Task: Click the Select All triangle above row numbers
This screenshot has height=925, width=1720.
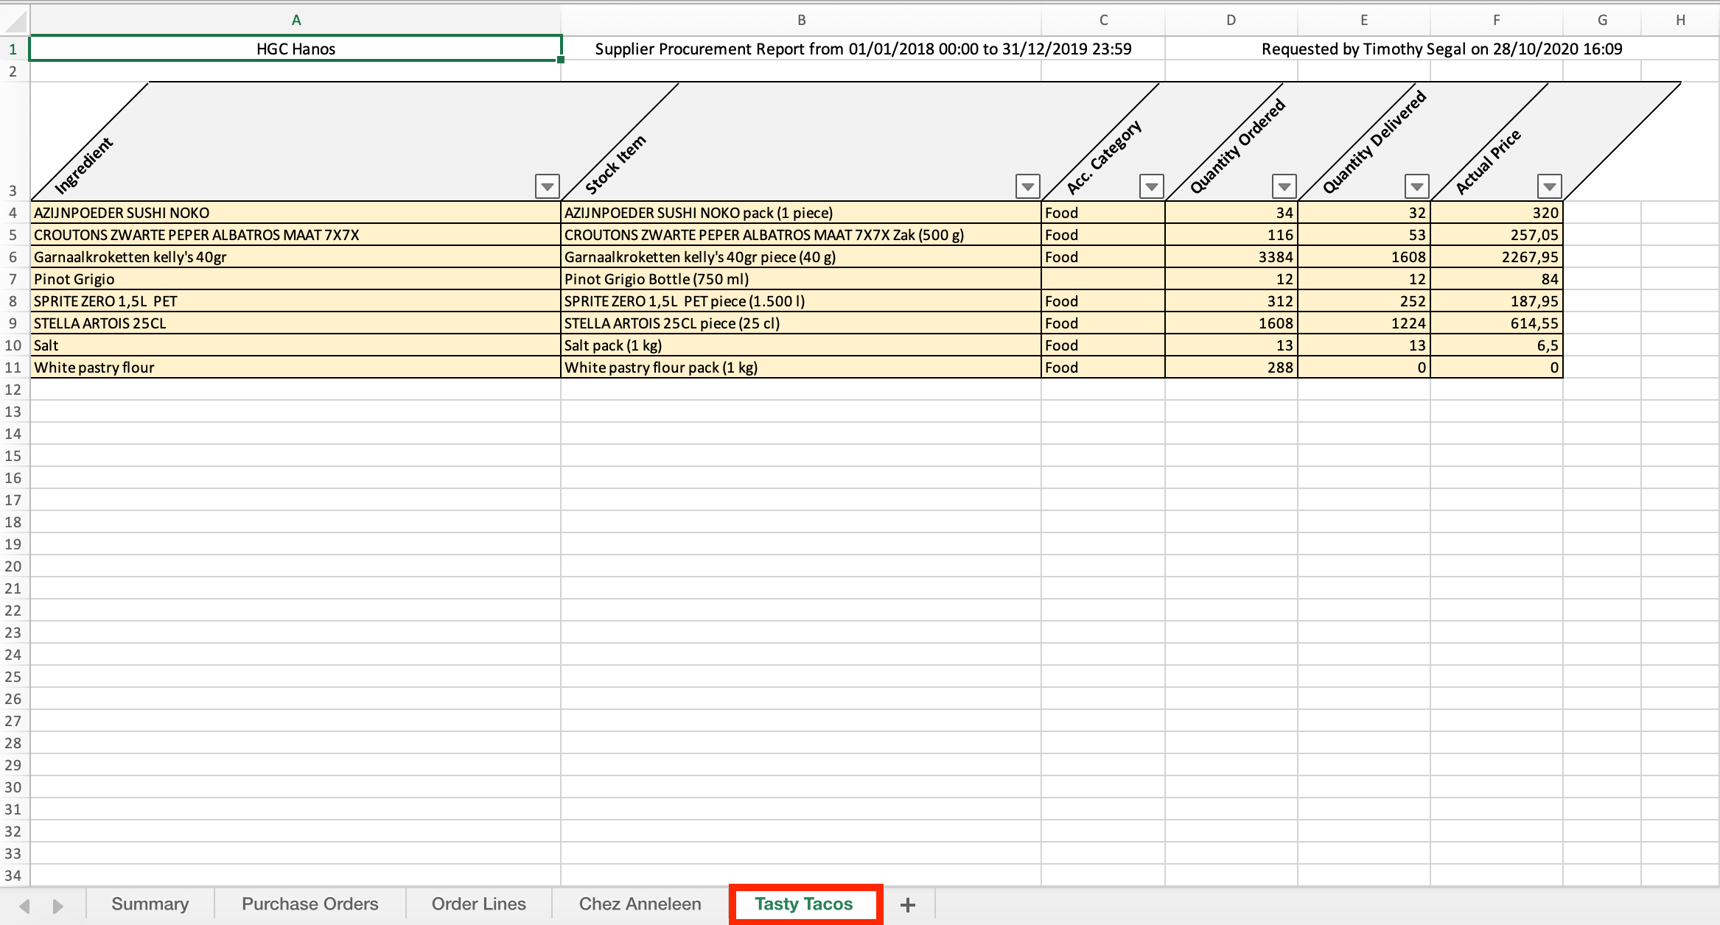Action: [x=14, y=19]
